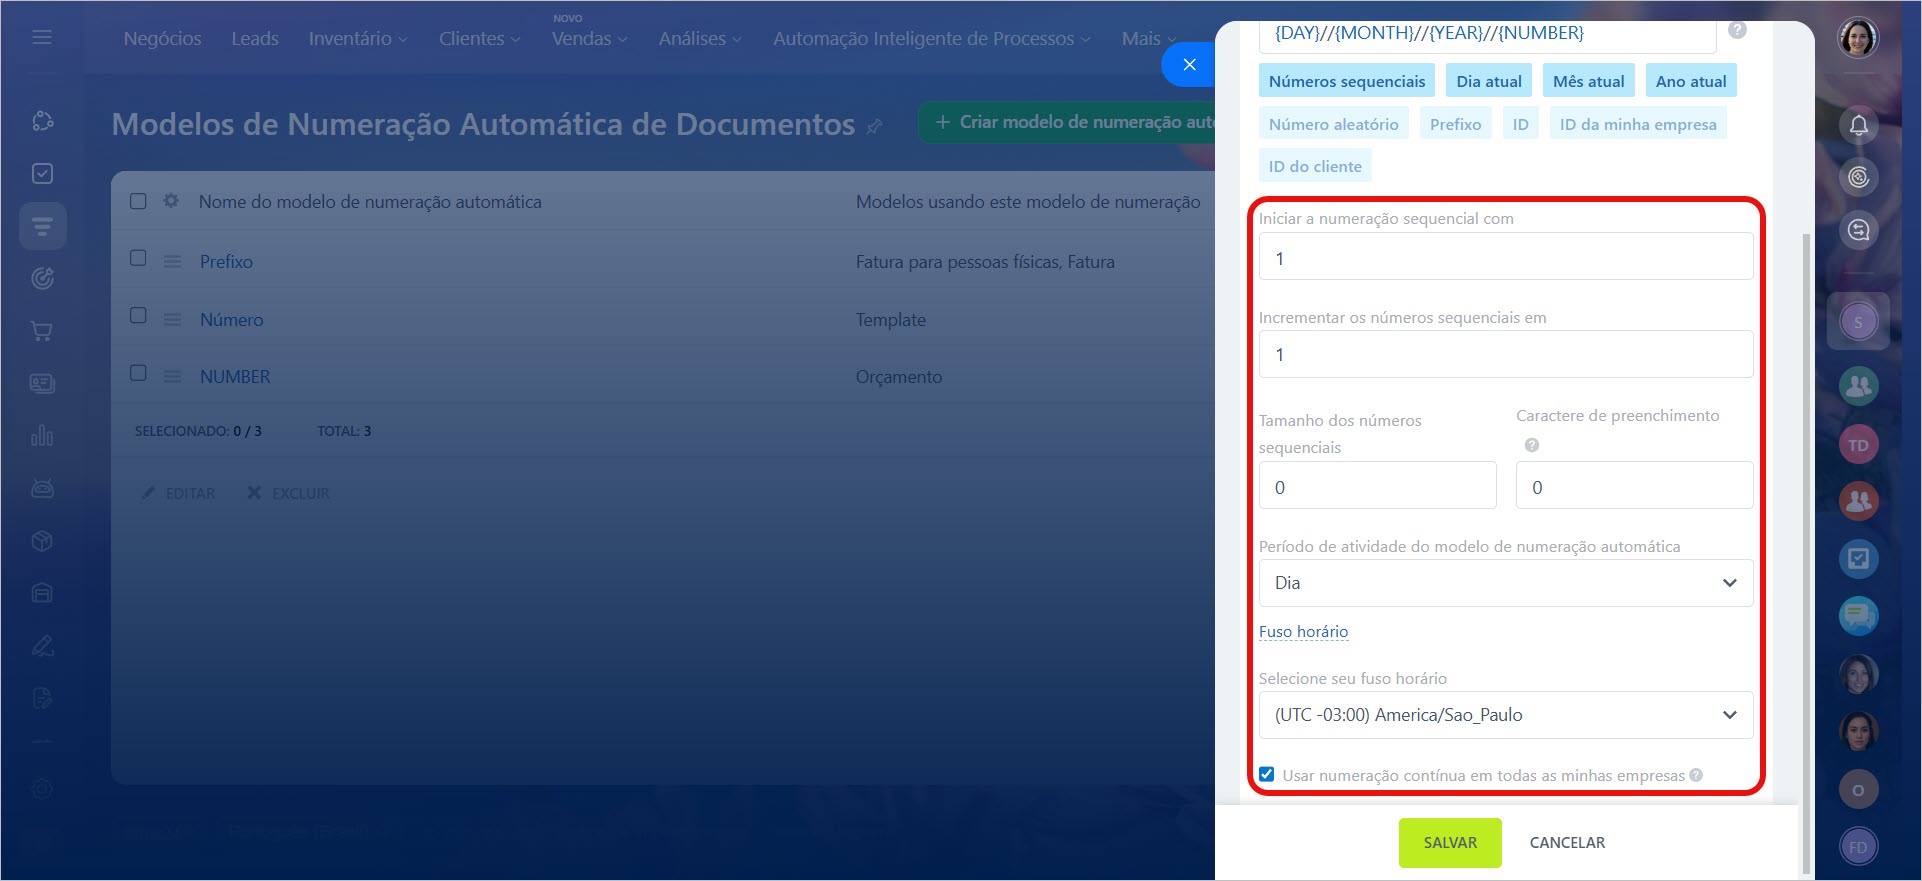Screen dimensions: 1922x881
Task: Click the Fuso horário link
Action: [x=1303, y=631]
